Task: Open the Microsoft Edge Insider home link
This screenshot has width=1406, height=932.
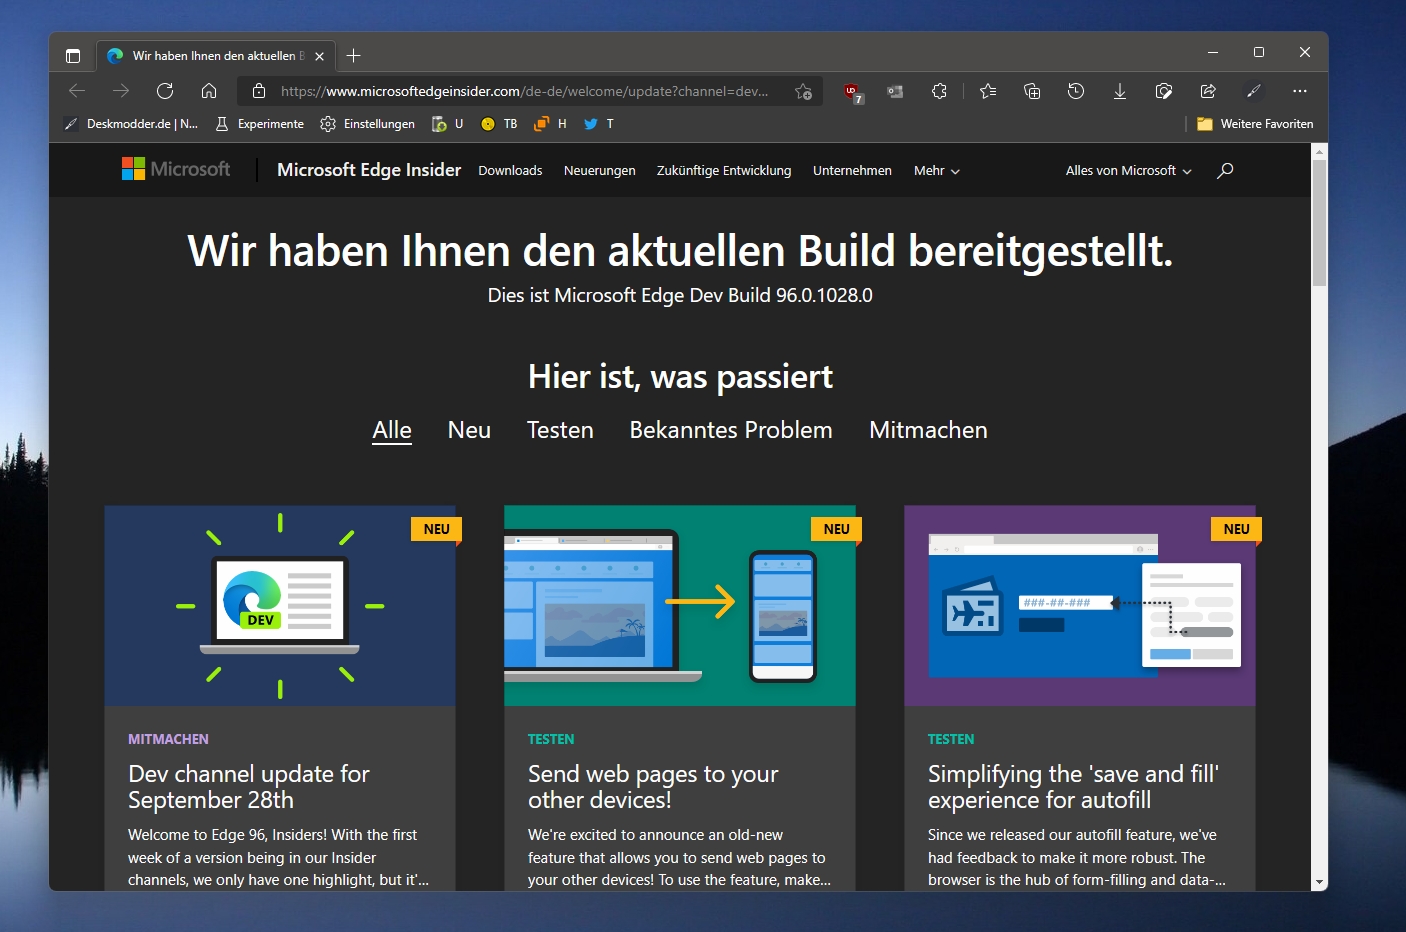Action: (x=369, y=170)
